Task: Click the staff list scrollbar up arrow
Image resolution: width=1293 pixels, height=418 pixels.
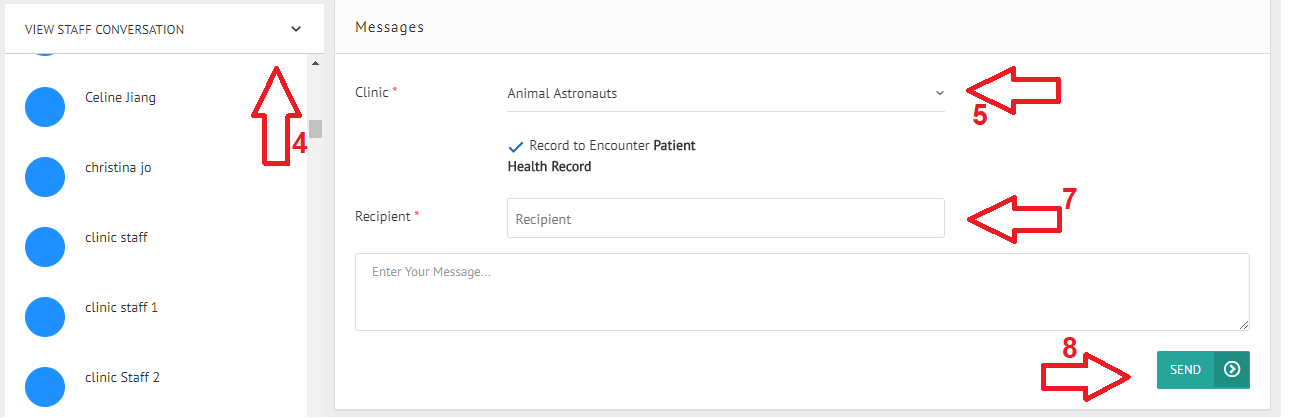Action: click(315, 64)
